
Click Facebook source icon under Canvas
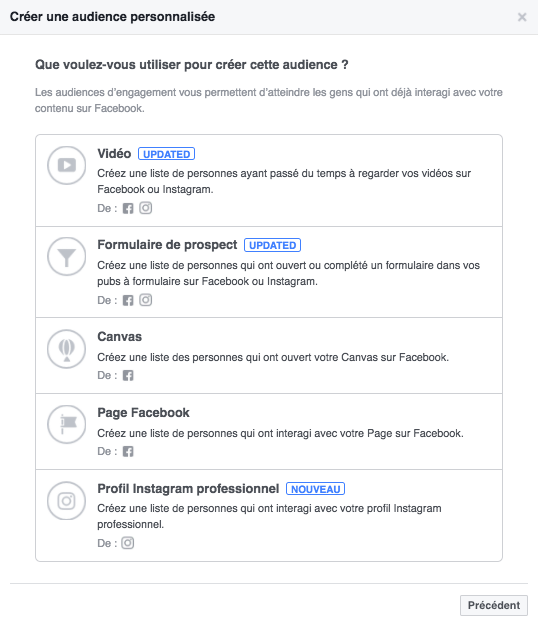click(x=128, y=375)
